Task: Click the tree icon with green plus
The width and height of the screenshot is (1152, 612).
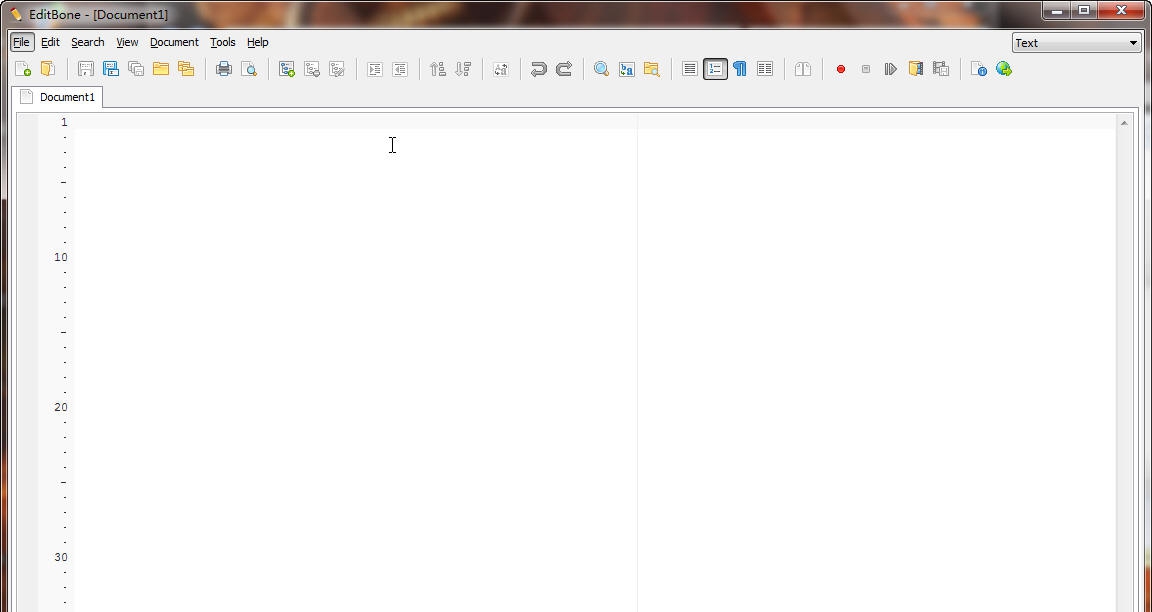Action: pyautogui.click(x=287, y=69)
